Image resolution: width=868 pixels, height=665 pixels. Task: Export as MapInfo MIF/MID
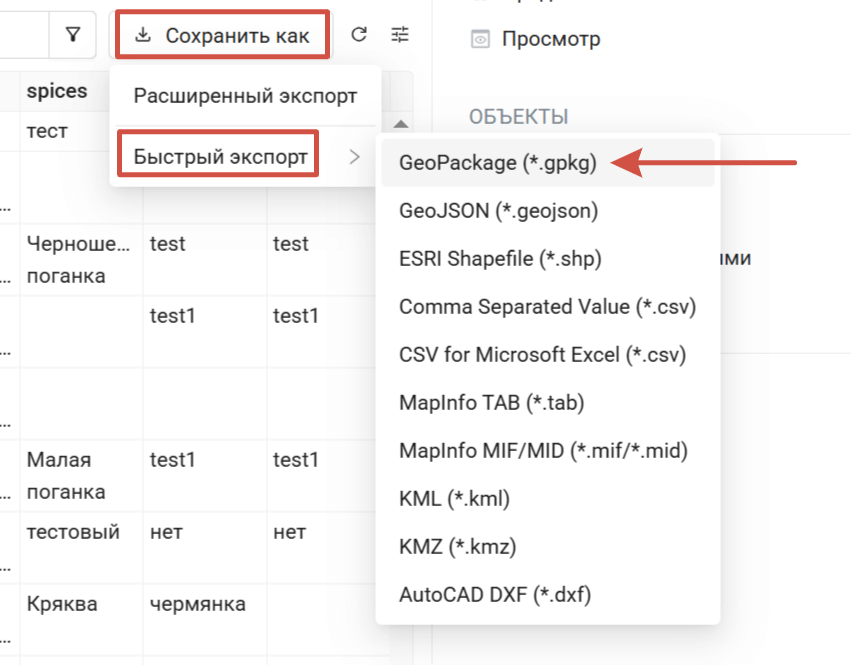(543, 451)
